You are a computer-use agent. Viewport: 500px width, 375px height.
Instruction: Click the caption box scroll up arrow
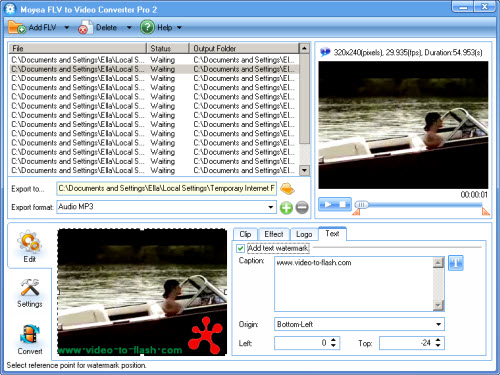tap(438, 263)
